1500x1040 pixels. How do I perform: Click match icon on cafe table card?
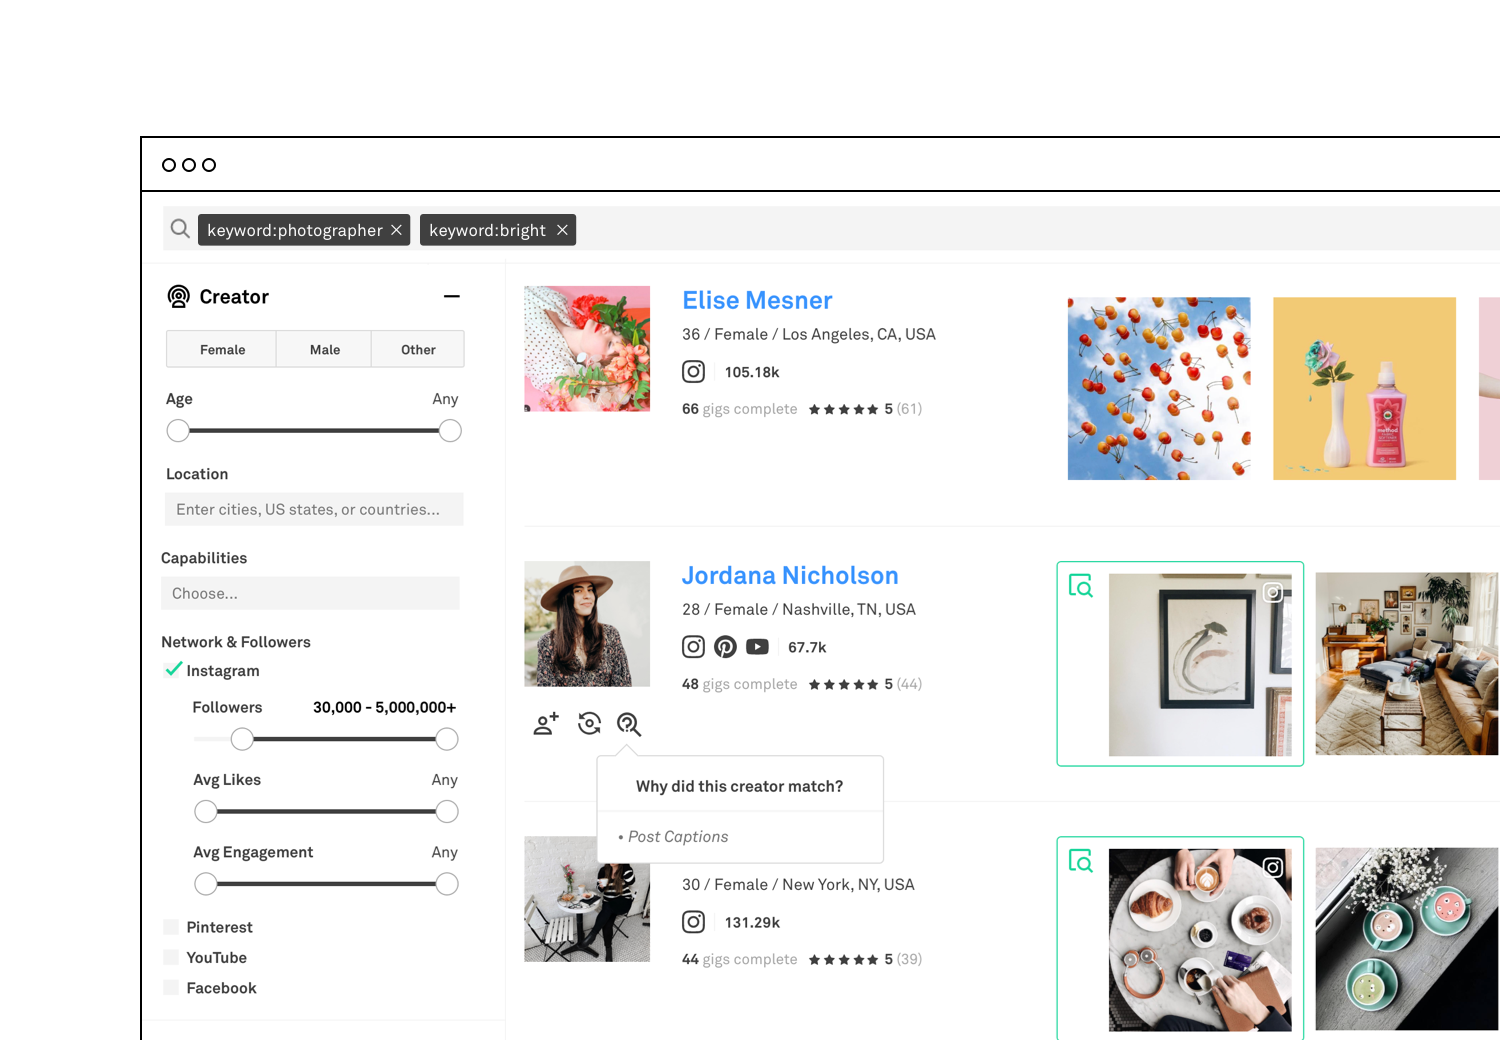(x=1081, y=861)
